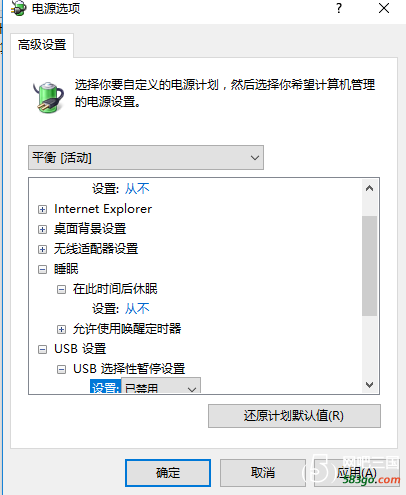Click the scrollbar down arrow in settings list
Viewport: 406px width, 495px height.
(x=369, y=385)
